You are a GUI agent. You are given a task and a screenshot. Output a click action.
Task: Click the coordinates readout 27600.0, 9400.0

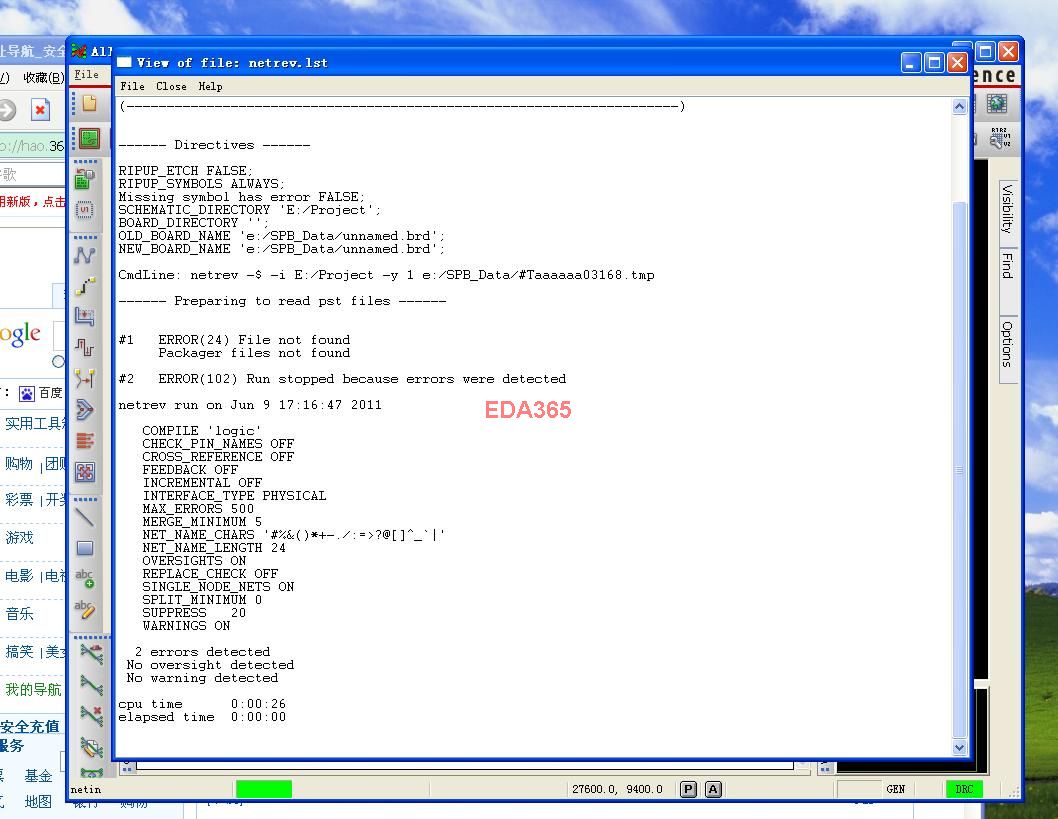[617, 789]
